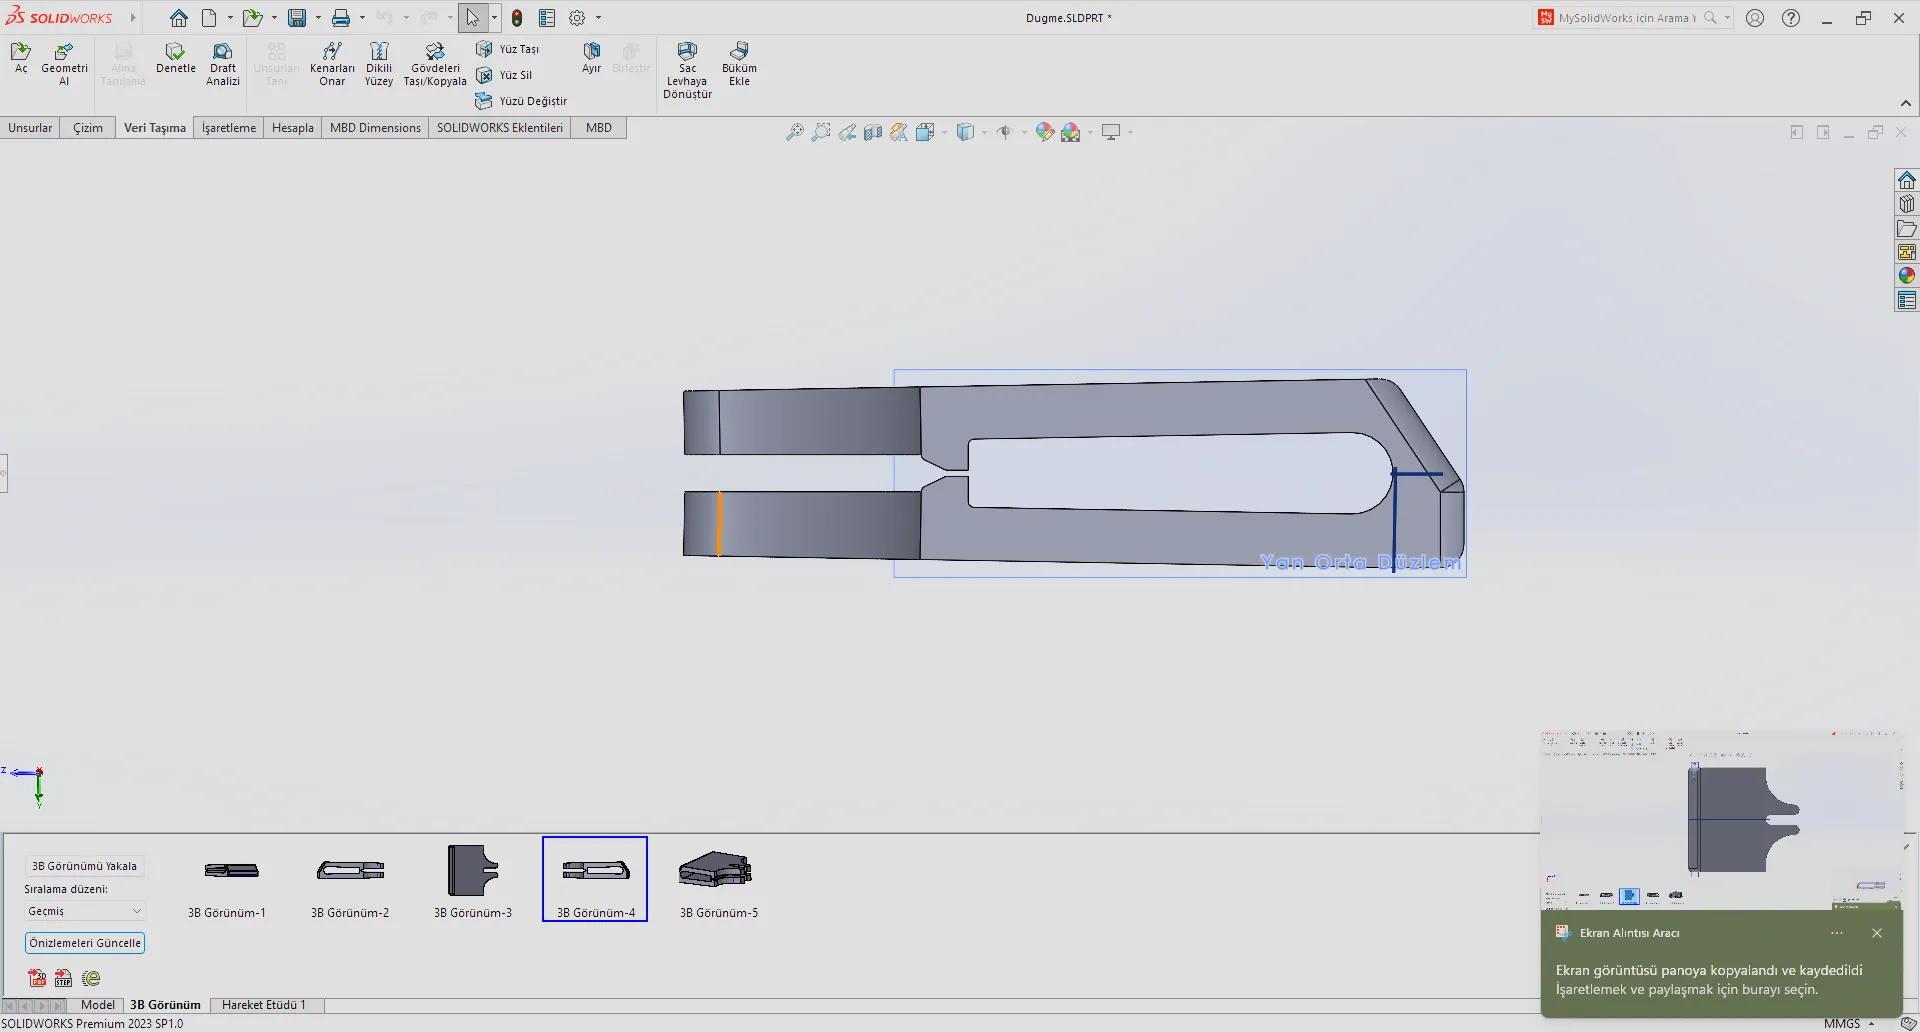Choose Yüz Taşı move face command
Screen dimensions: 1920x1032
[508, 49]
